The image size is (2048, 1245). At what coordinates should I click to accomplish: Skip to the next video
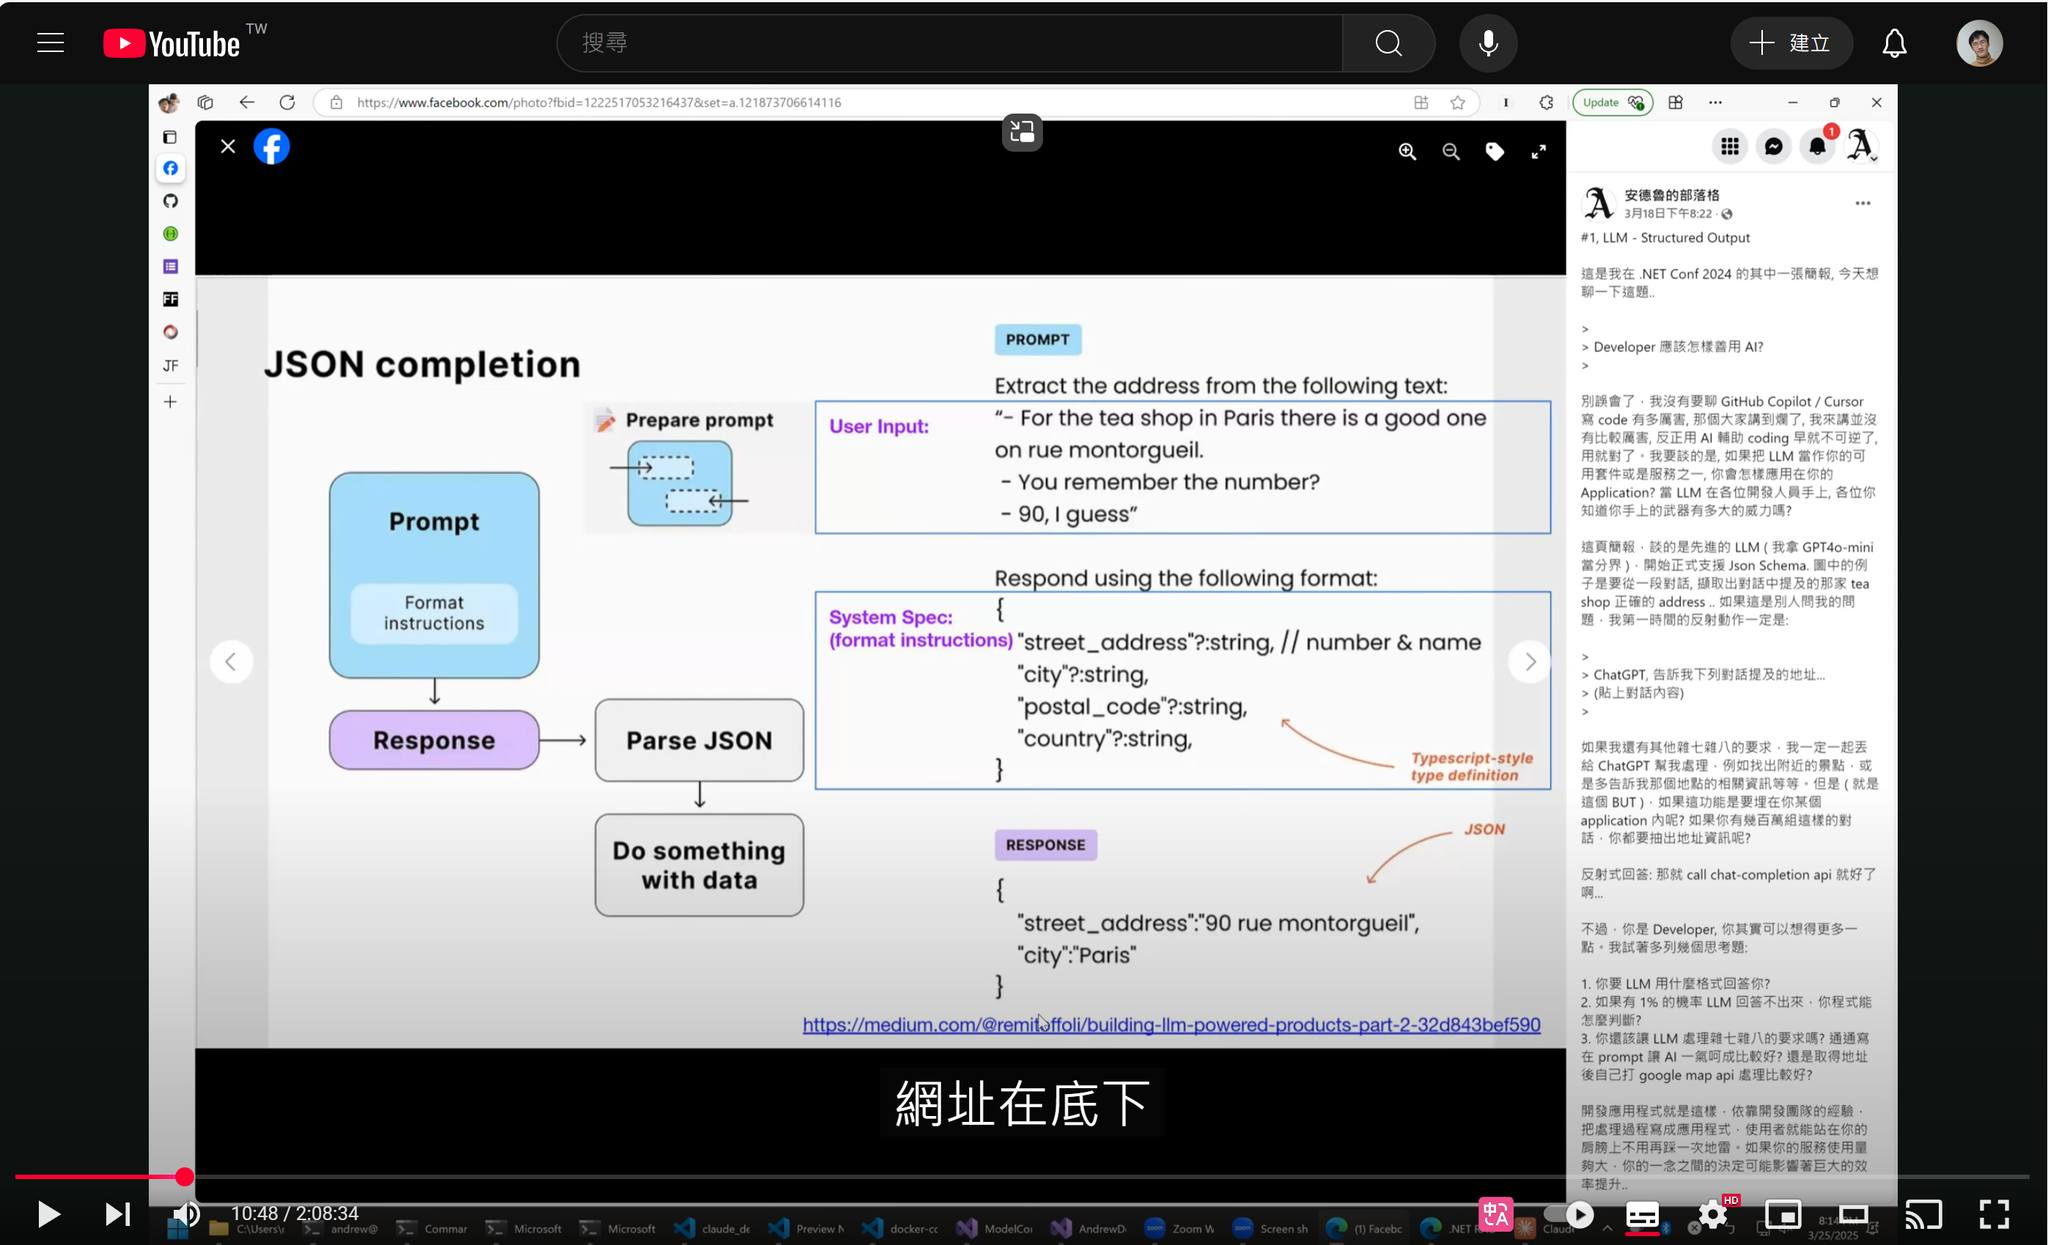point(117,1214)
